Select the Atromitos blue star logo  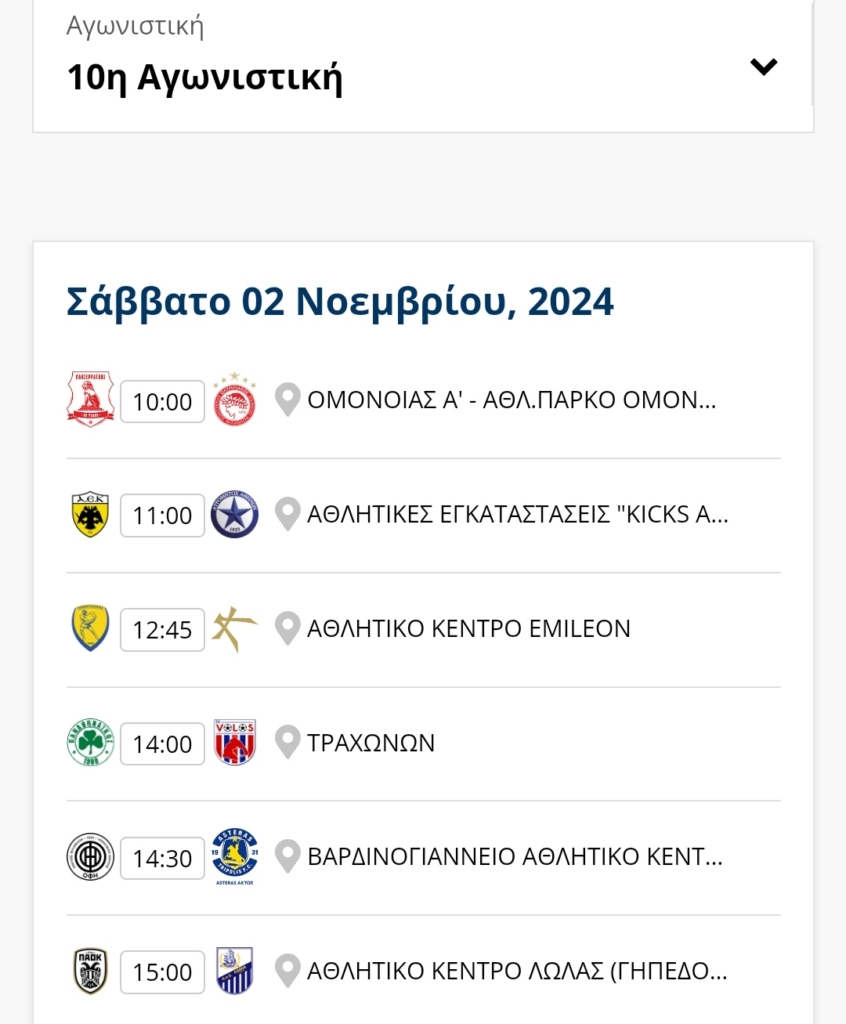[x=235, y=515]
